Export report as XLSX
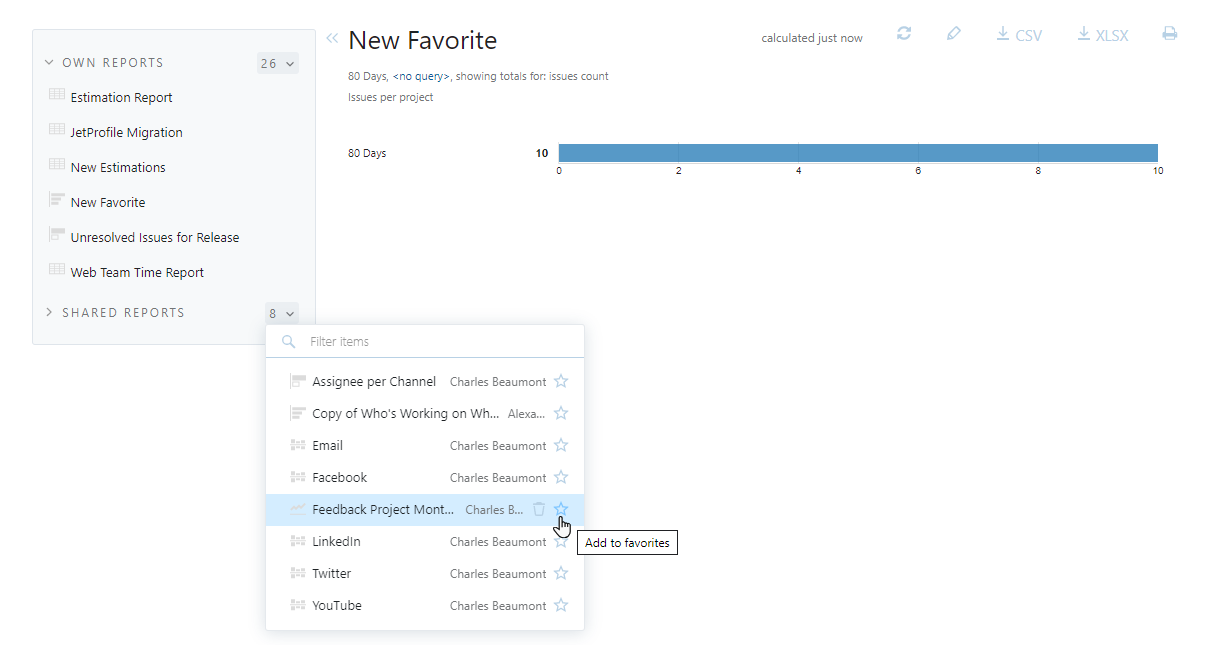1210x645 pixels. pos(1102,35)
